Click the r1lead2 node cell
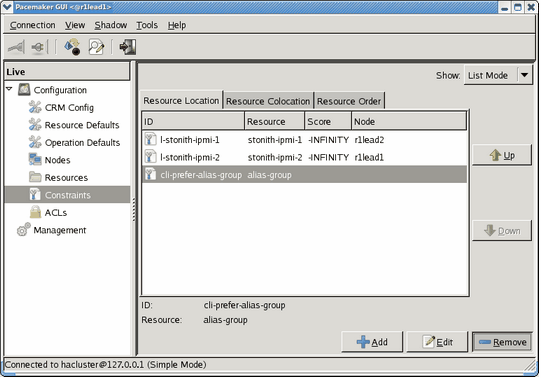Screen dimensions: 541x378 click(369, 140)
